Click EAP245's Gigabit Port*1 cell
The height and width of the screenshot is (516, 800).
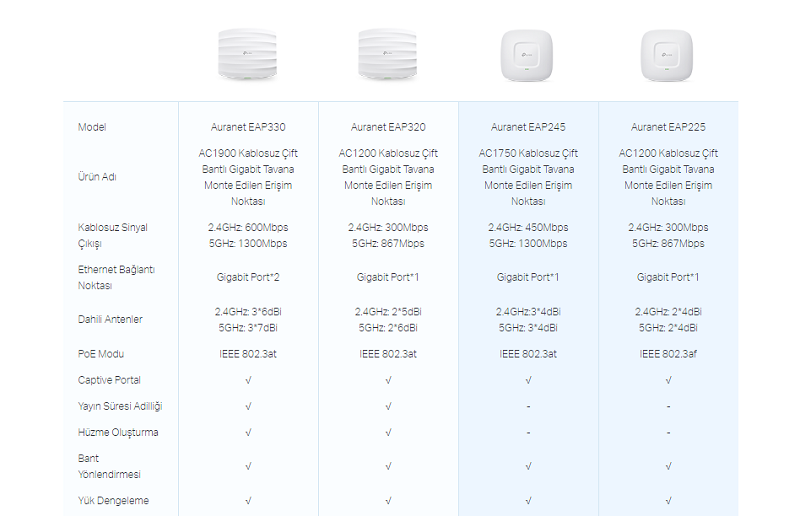528,277
